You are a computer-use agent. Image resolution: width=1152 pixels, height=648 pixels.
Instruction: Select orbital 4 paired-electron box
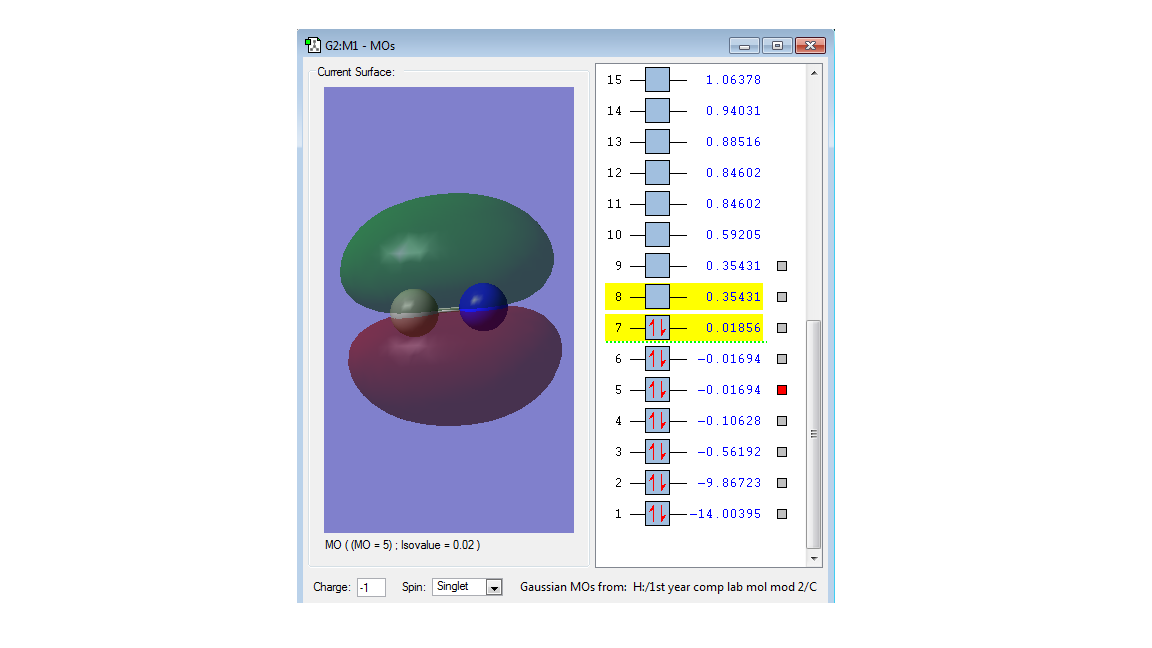(x=657, y=420)
